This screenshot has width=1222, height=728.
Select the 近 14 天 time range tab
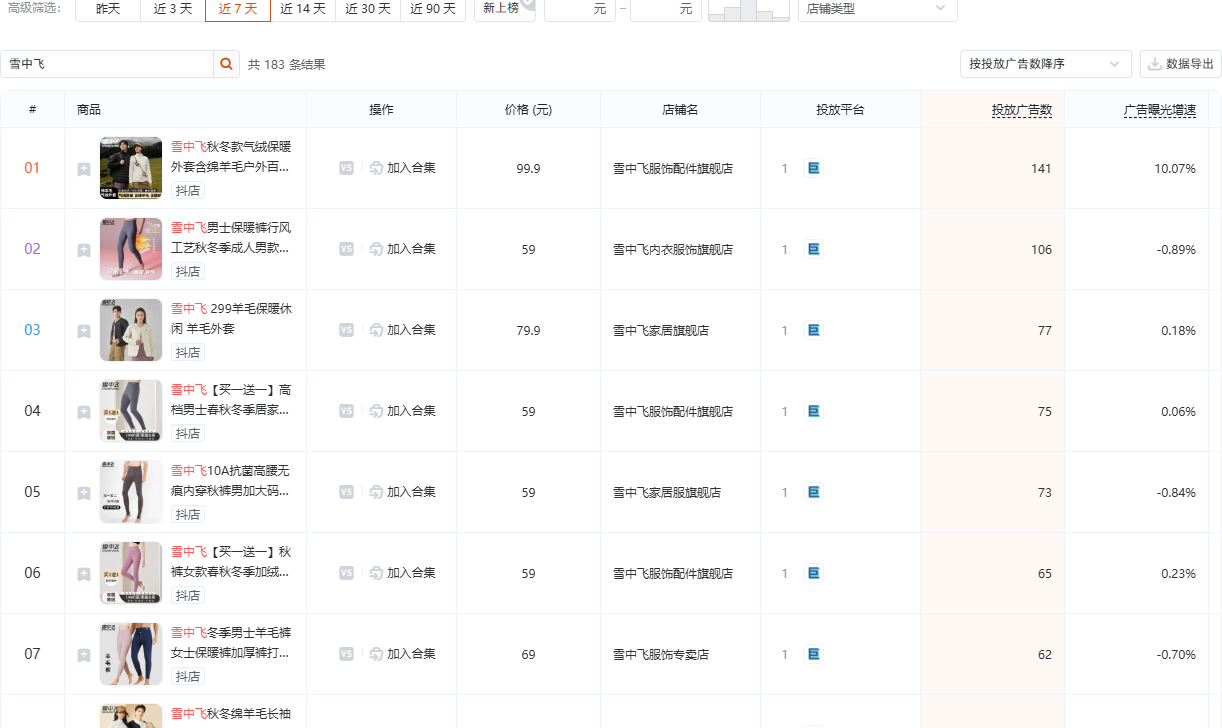coord(303,9)
